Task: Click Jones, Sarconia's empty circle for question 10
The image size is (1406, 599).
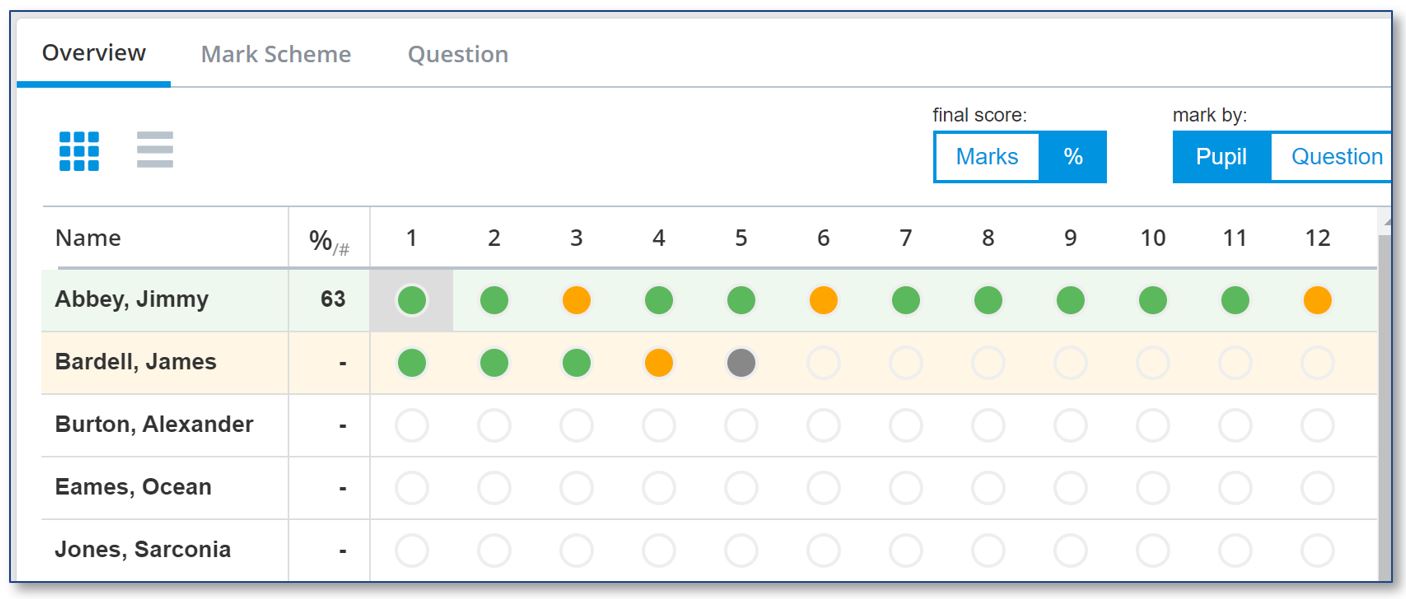Action: pyautogui.click(x=1152, y=550)
